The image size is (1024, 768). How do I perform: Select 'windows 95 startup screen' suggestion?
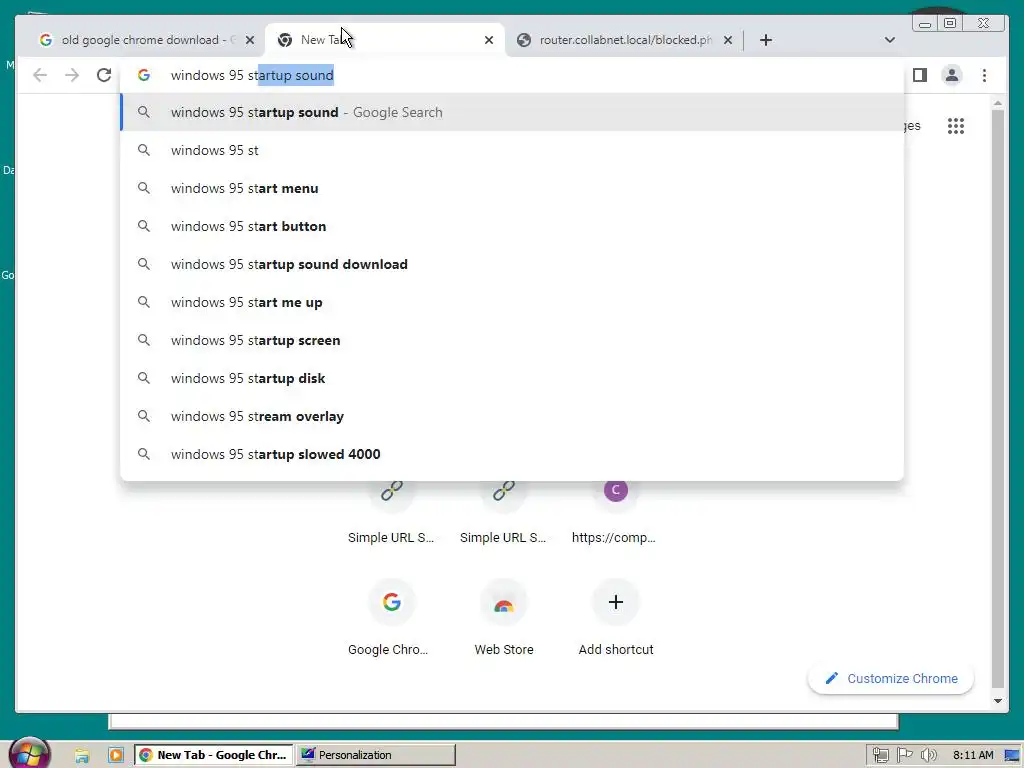[x=513, y=340]
